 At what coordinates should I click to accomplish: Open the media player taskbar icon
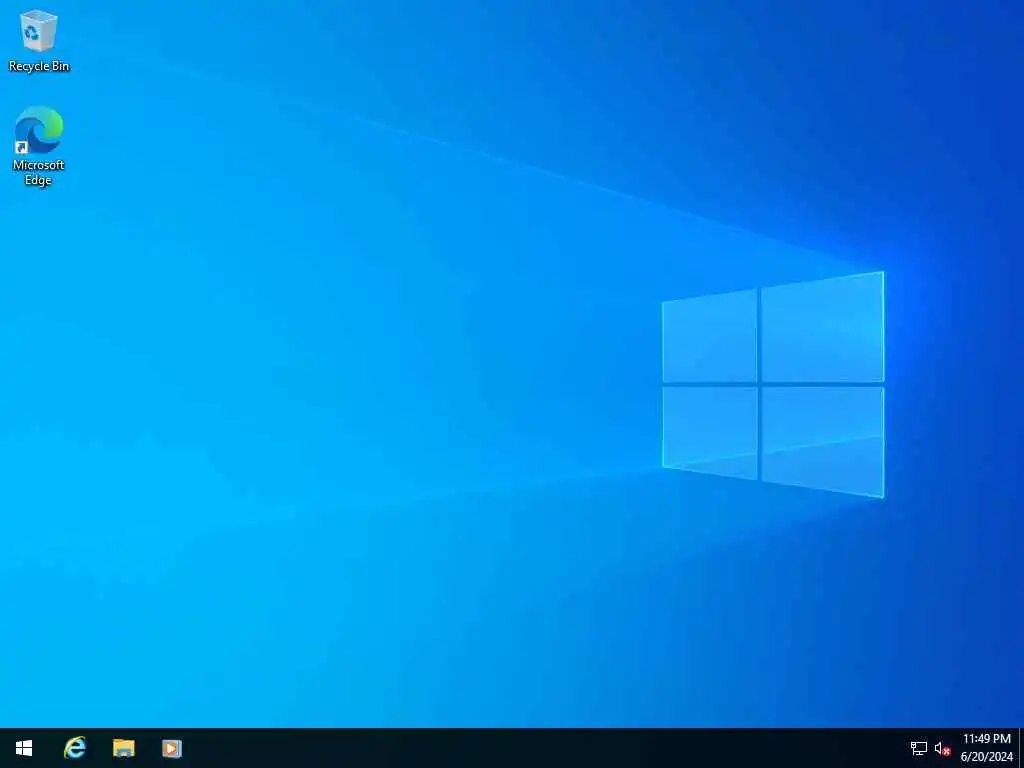coord(172,748)
